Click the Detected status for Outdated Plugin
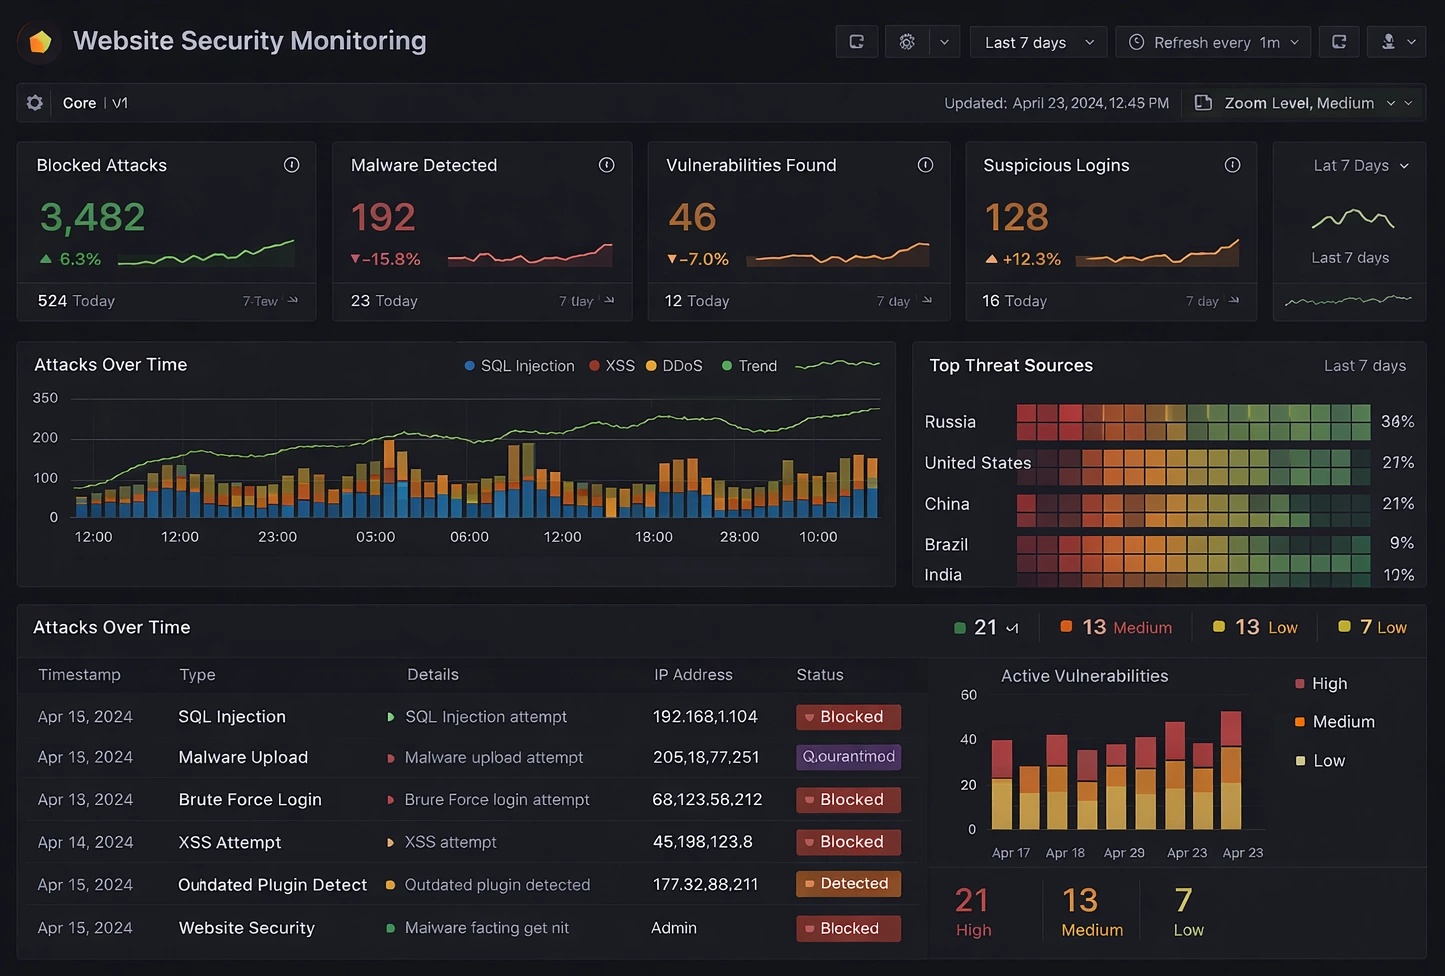Screen dimensions: 1445x976 coord(847,884)
